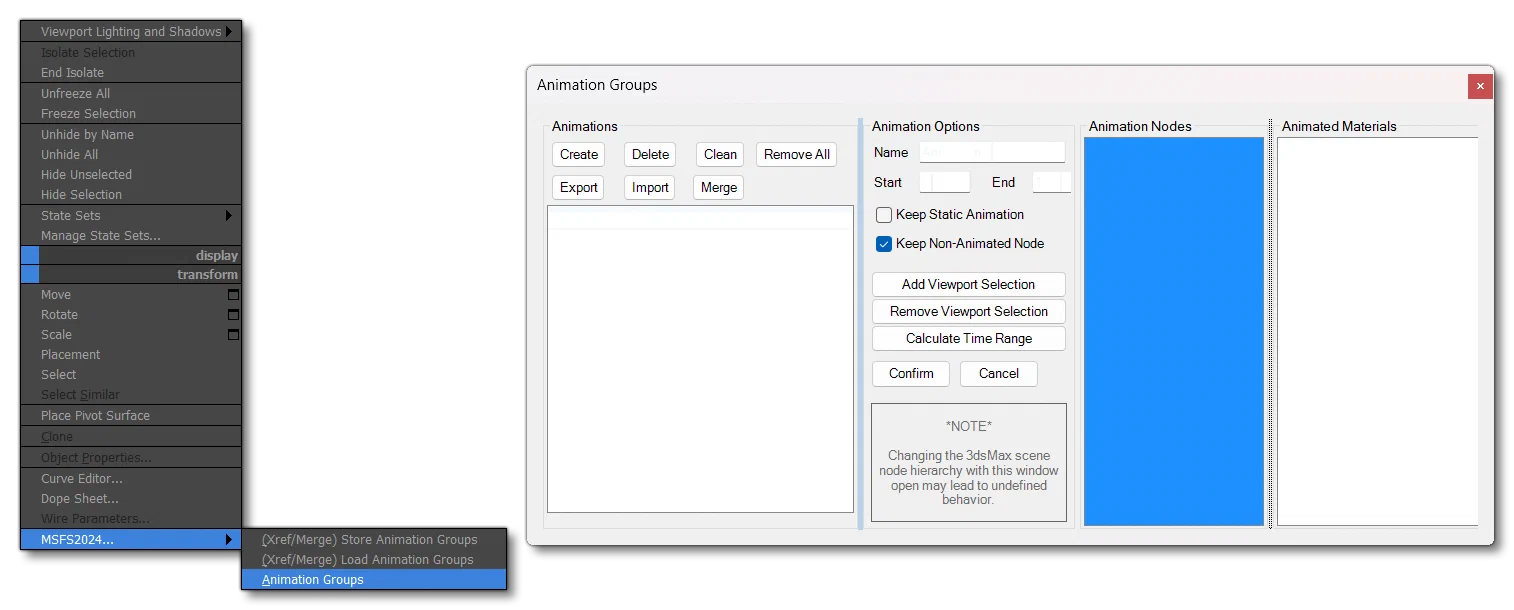Open Scale transform settings box icon
The image size is (1514, 610).
(x=233, y=335)
